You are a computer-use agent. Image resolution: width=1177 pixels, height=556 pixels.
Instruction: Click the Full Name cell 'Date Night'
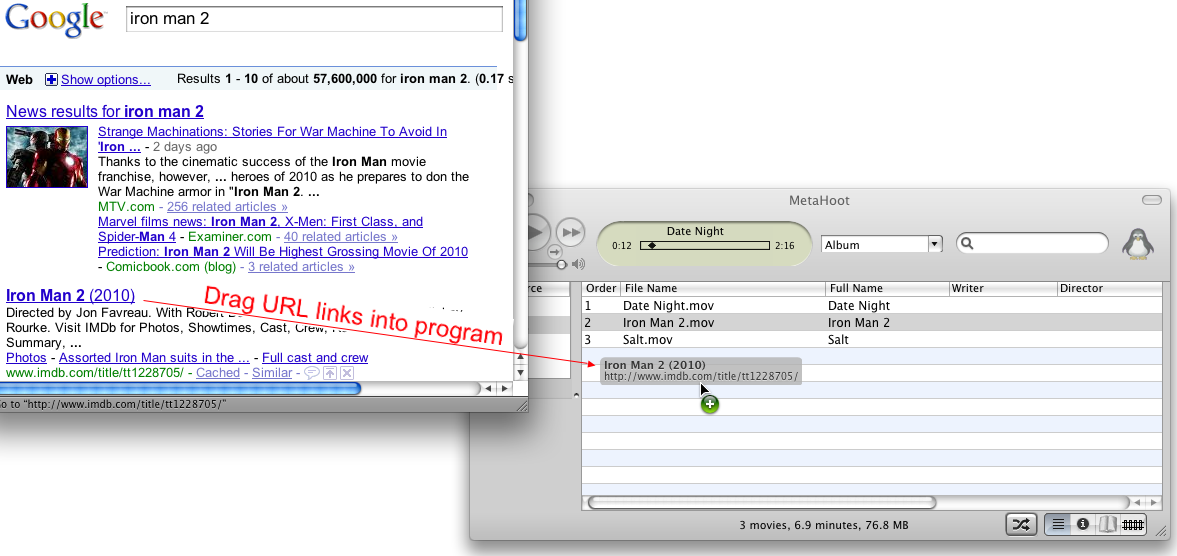coord(859,305)
